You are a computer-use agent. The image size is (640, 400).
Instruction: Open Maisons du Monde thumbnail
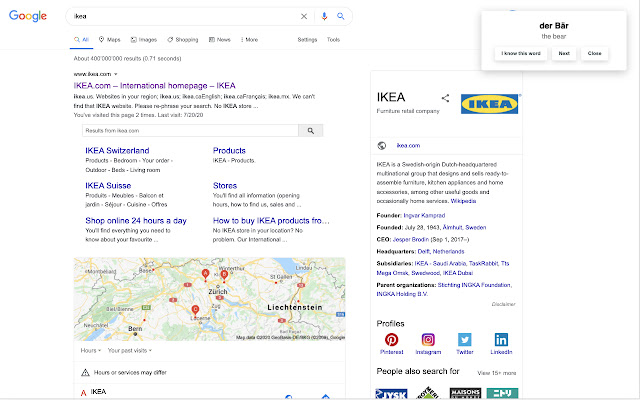click(x=465, y=393)
